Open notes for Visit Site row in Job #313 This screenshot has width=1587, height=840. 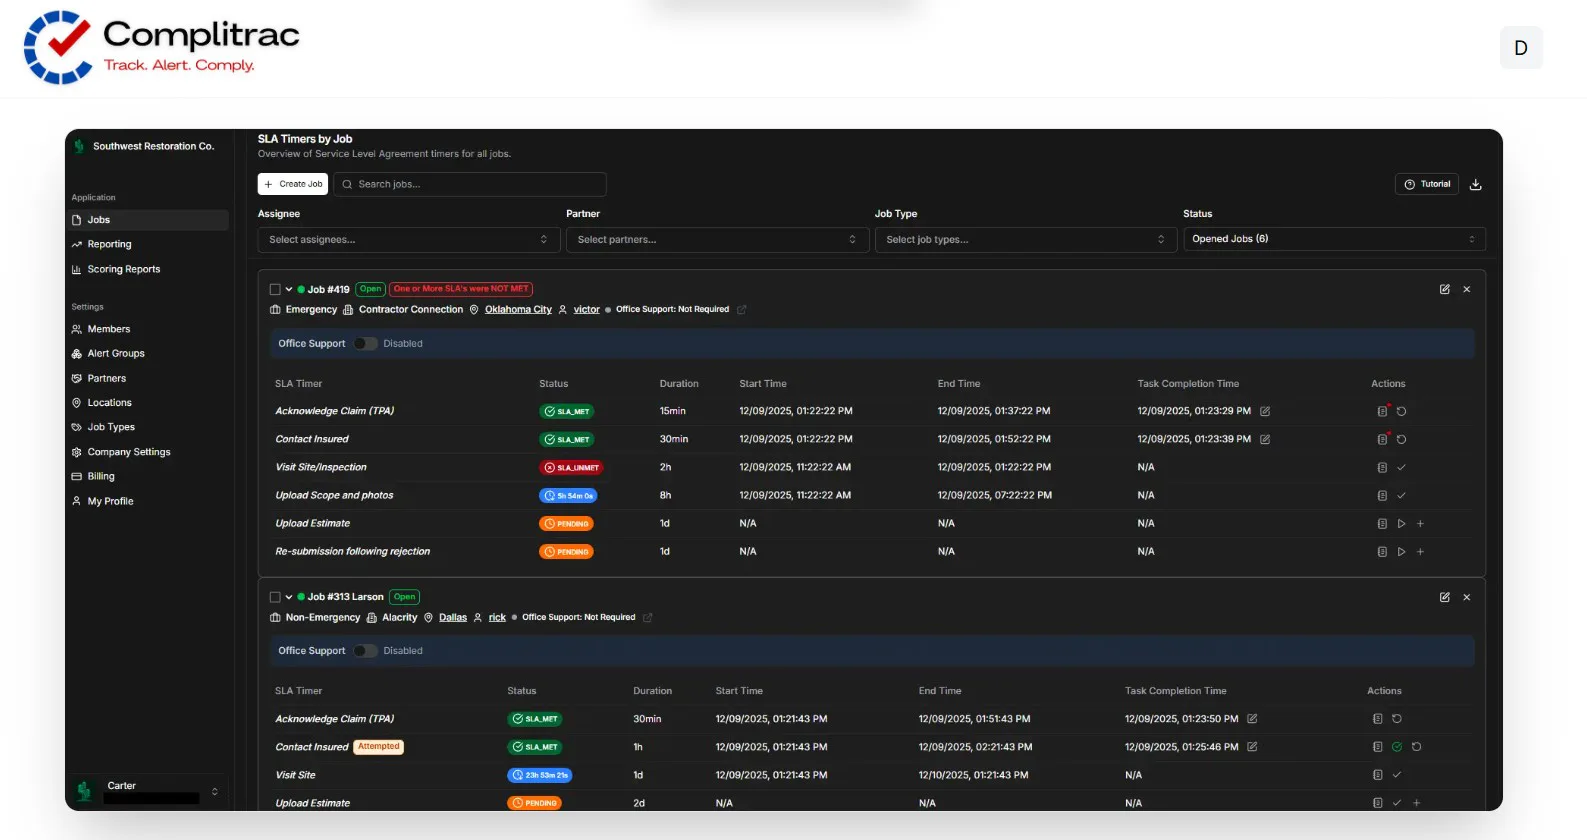[x=1378, y=775]
